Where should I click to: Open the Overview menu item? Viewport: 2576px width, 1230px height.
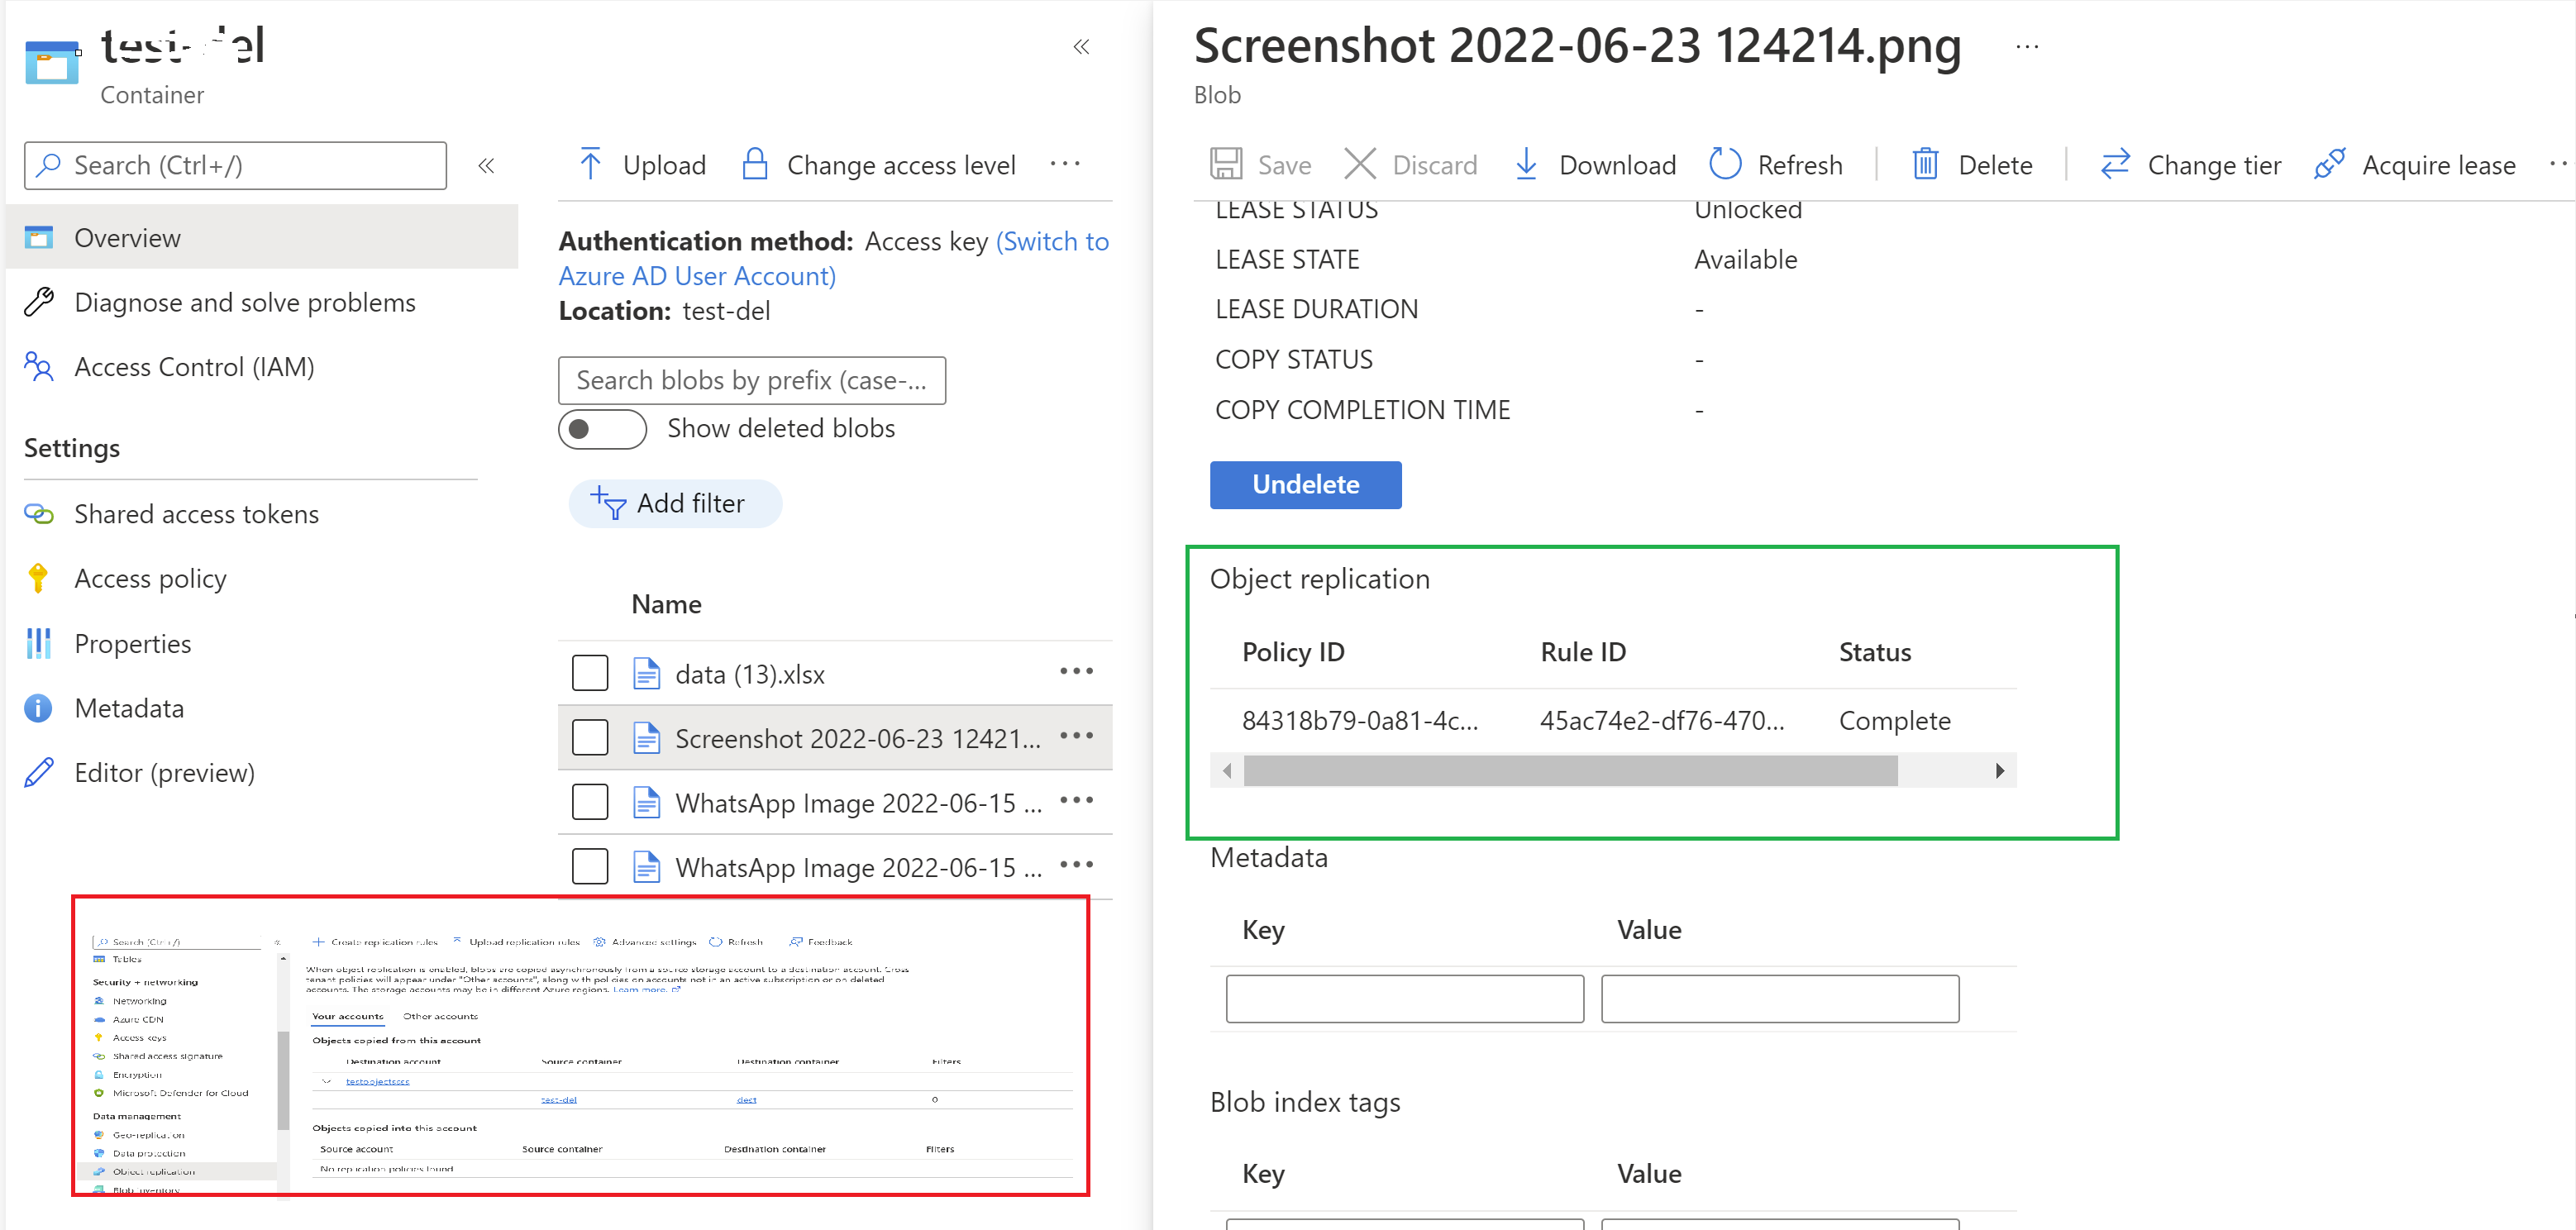pyautogui.click(x=262, y=238)
